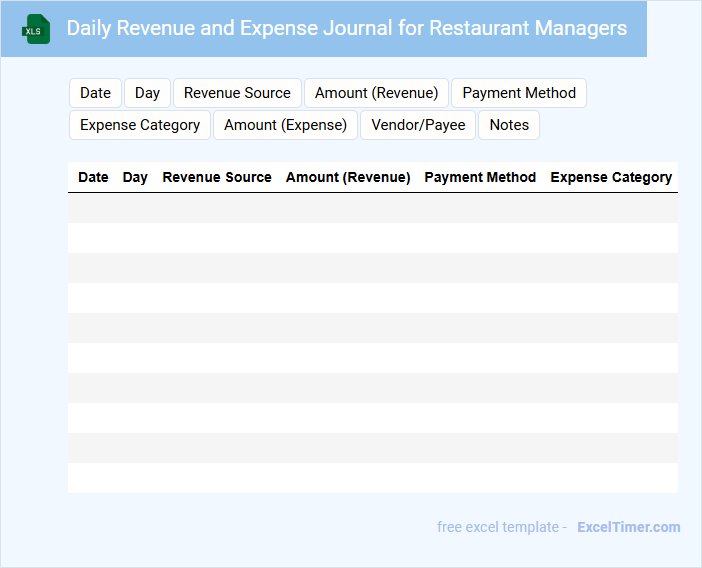Click the free excel template footer text

tap(501, 527)
